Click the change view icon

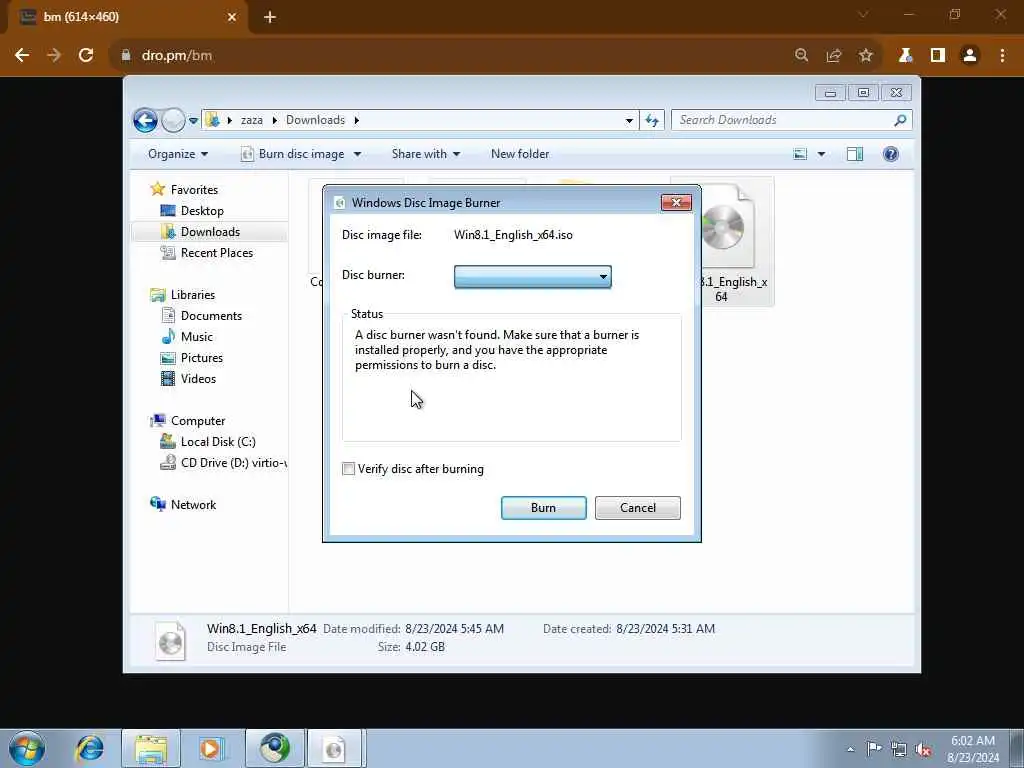point(800,154)
